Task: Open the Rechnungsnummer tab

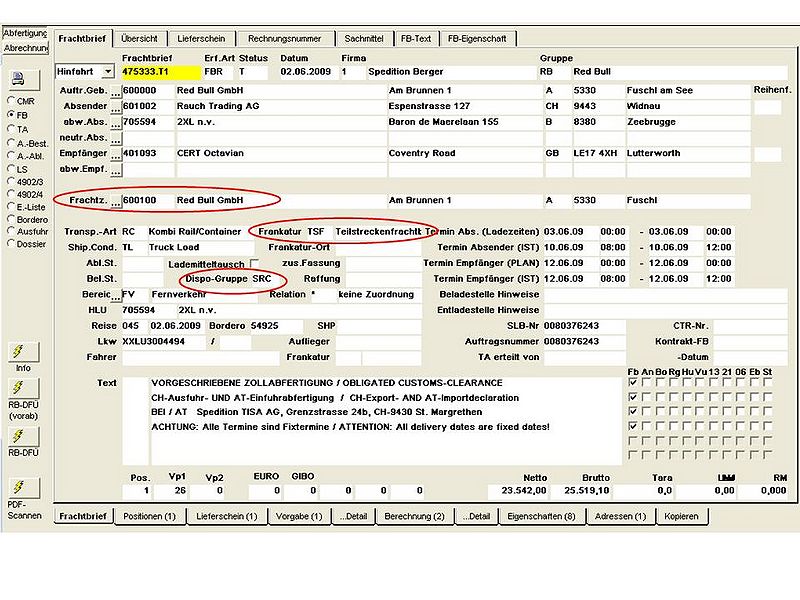Action: tap(285, 39)
